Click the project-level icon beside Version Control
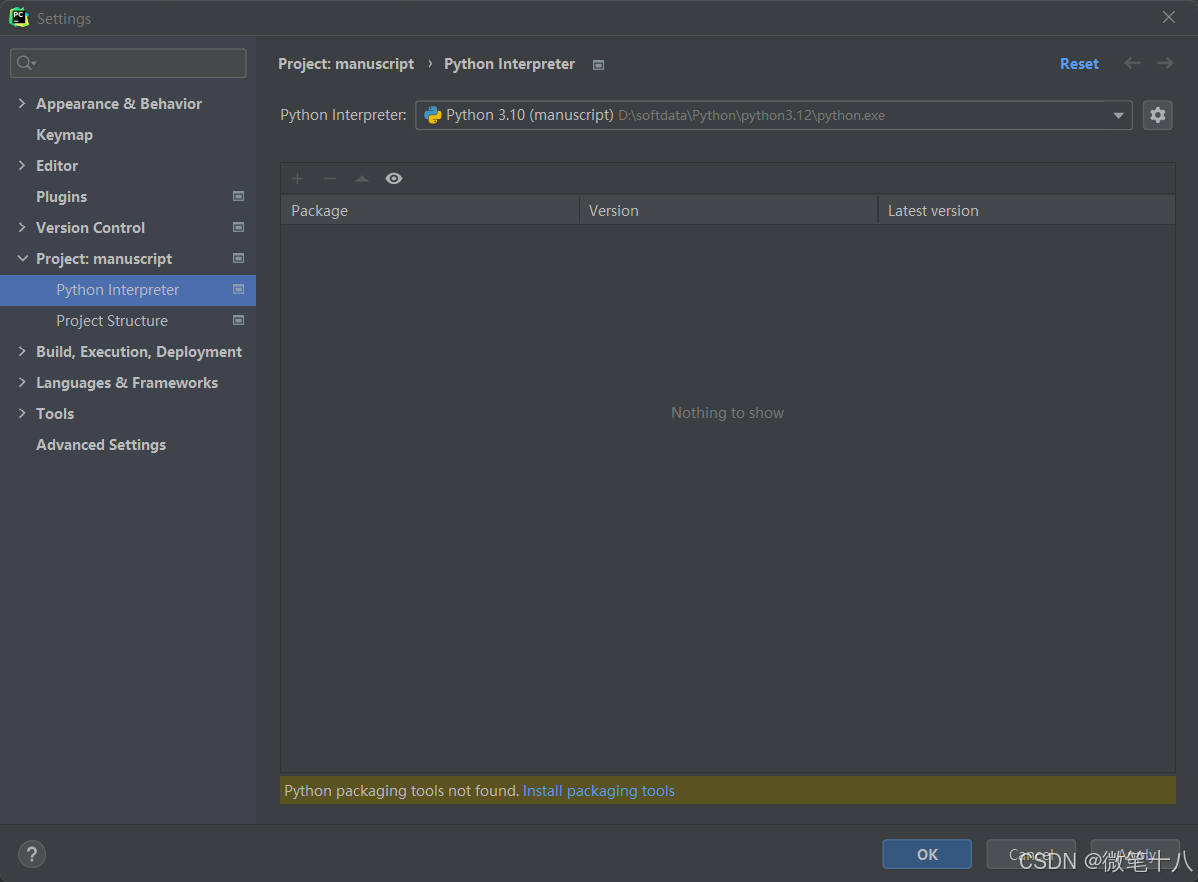Viewport: 1198px width, 882px height. [238, 228]
